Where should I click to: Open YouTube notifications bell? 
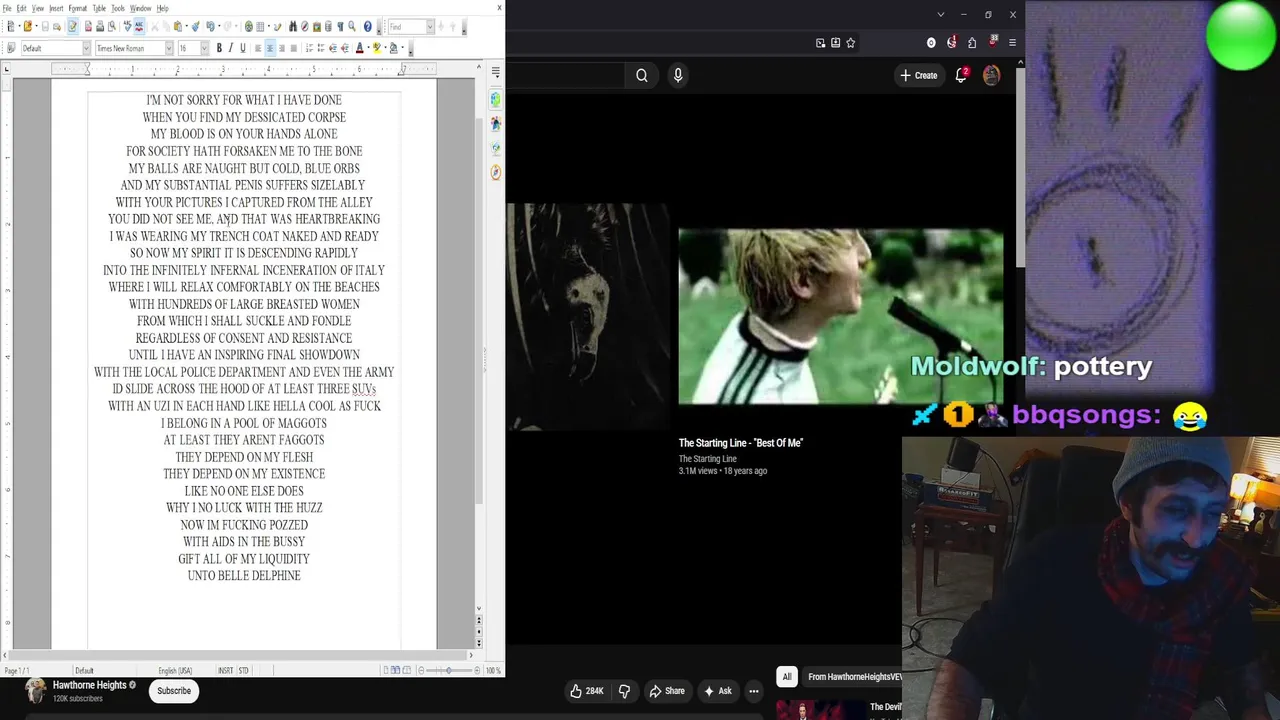pos(961,75)
